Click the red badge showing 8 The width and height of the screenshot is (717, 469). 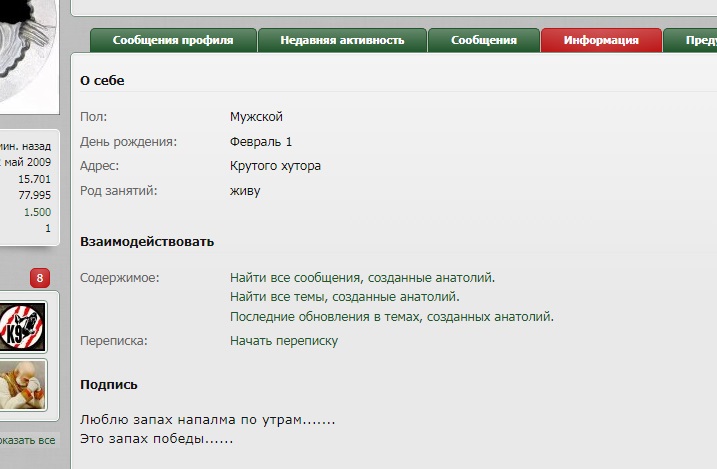coord(39,278)
